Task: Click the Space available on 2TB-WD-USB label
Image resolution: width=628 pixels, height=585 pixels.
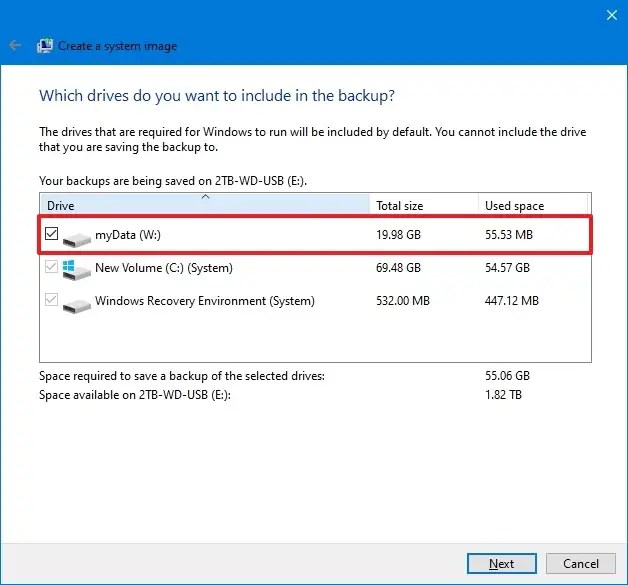Action: point(135,395)
